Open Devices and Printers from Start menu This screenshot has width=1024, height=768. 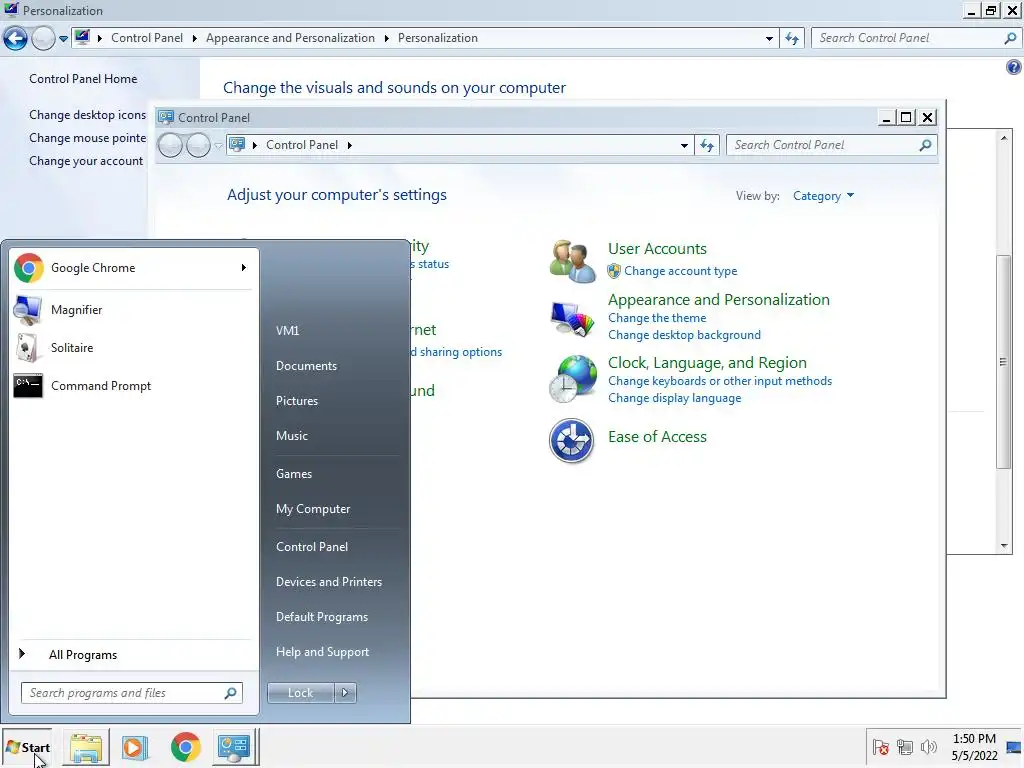328,582
